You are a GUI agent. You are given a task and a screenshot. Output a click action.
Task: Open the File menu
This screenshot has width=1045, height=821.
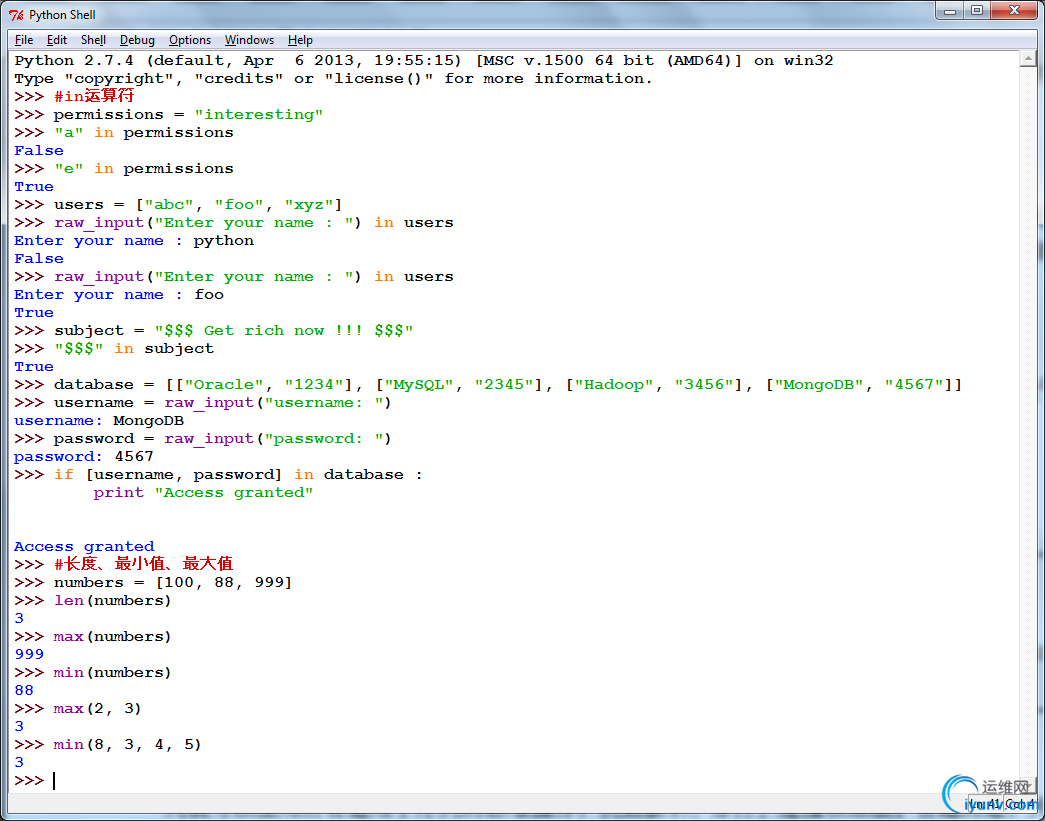click(x=24, y=40)
